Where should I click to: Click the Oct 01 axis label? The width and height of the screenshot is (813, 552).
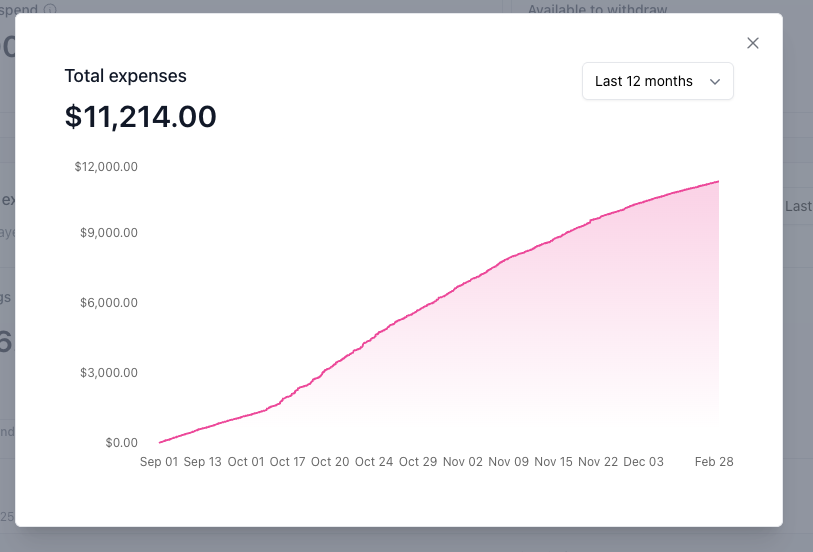tap(246, 461)
